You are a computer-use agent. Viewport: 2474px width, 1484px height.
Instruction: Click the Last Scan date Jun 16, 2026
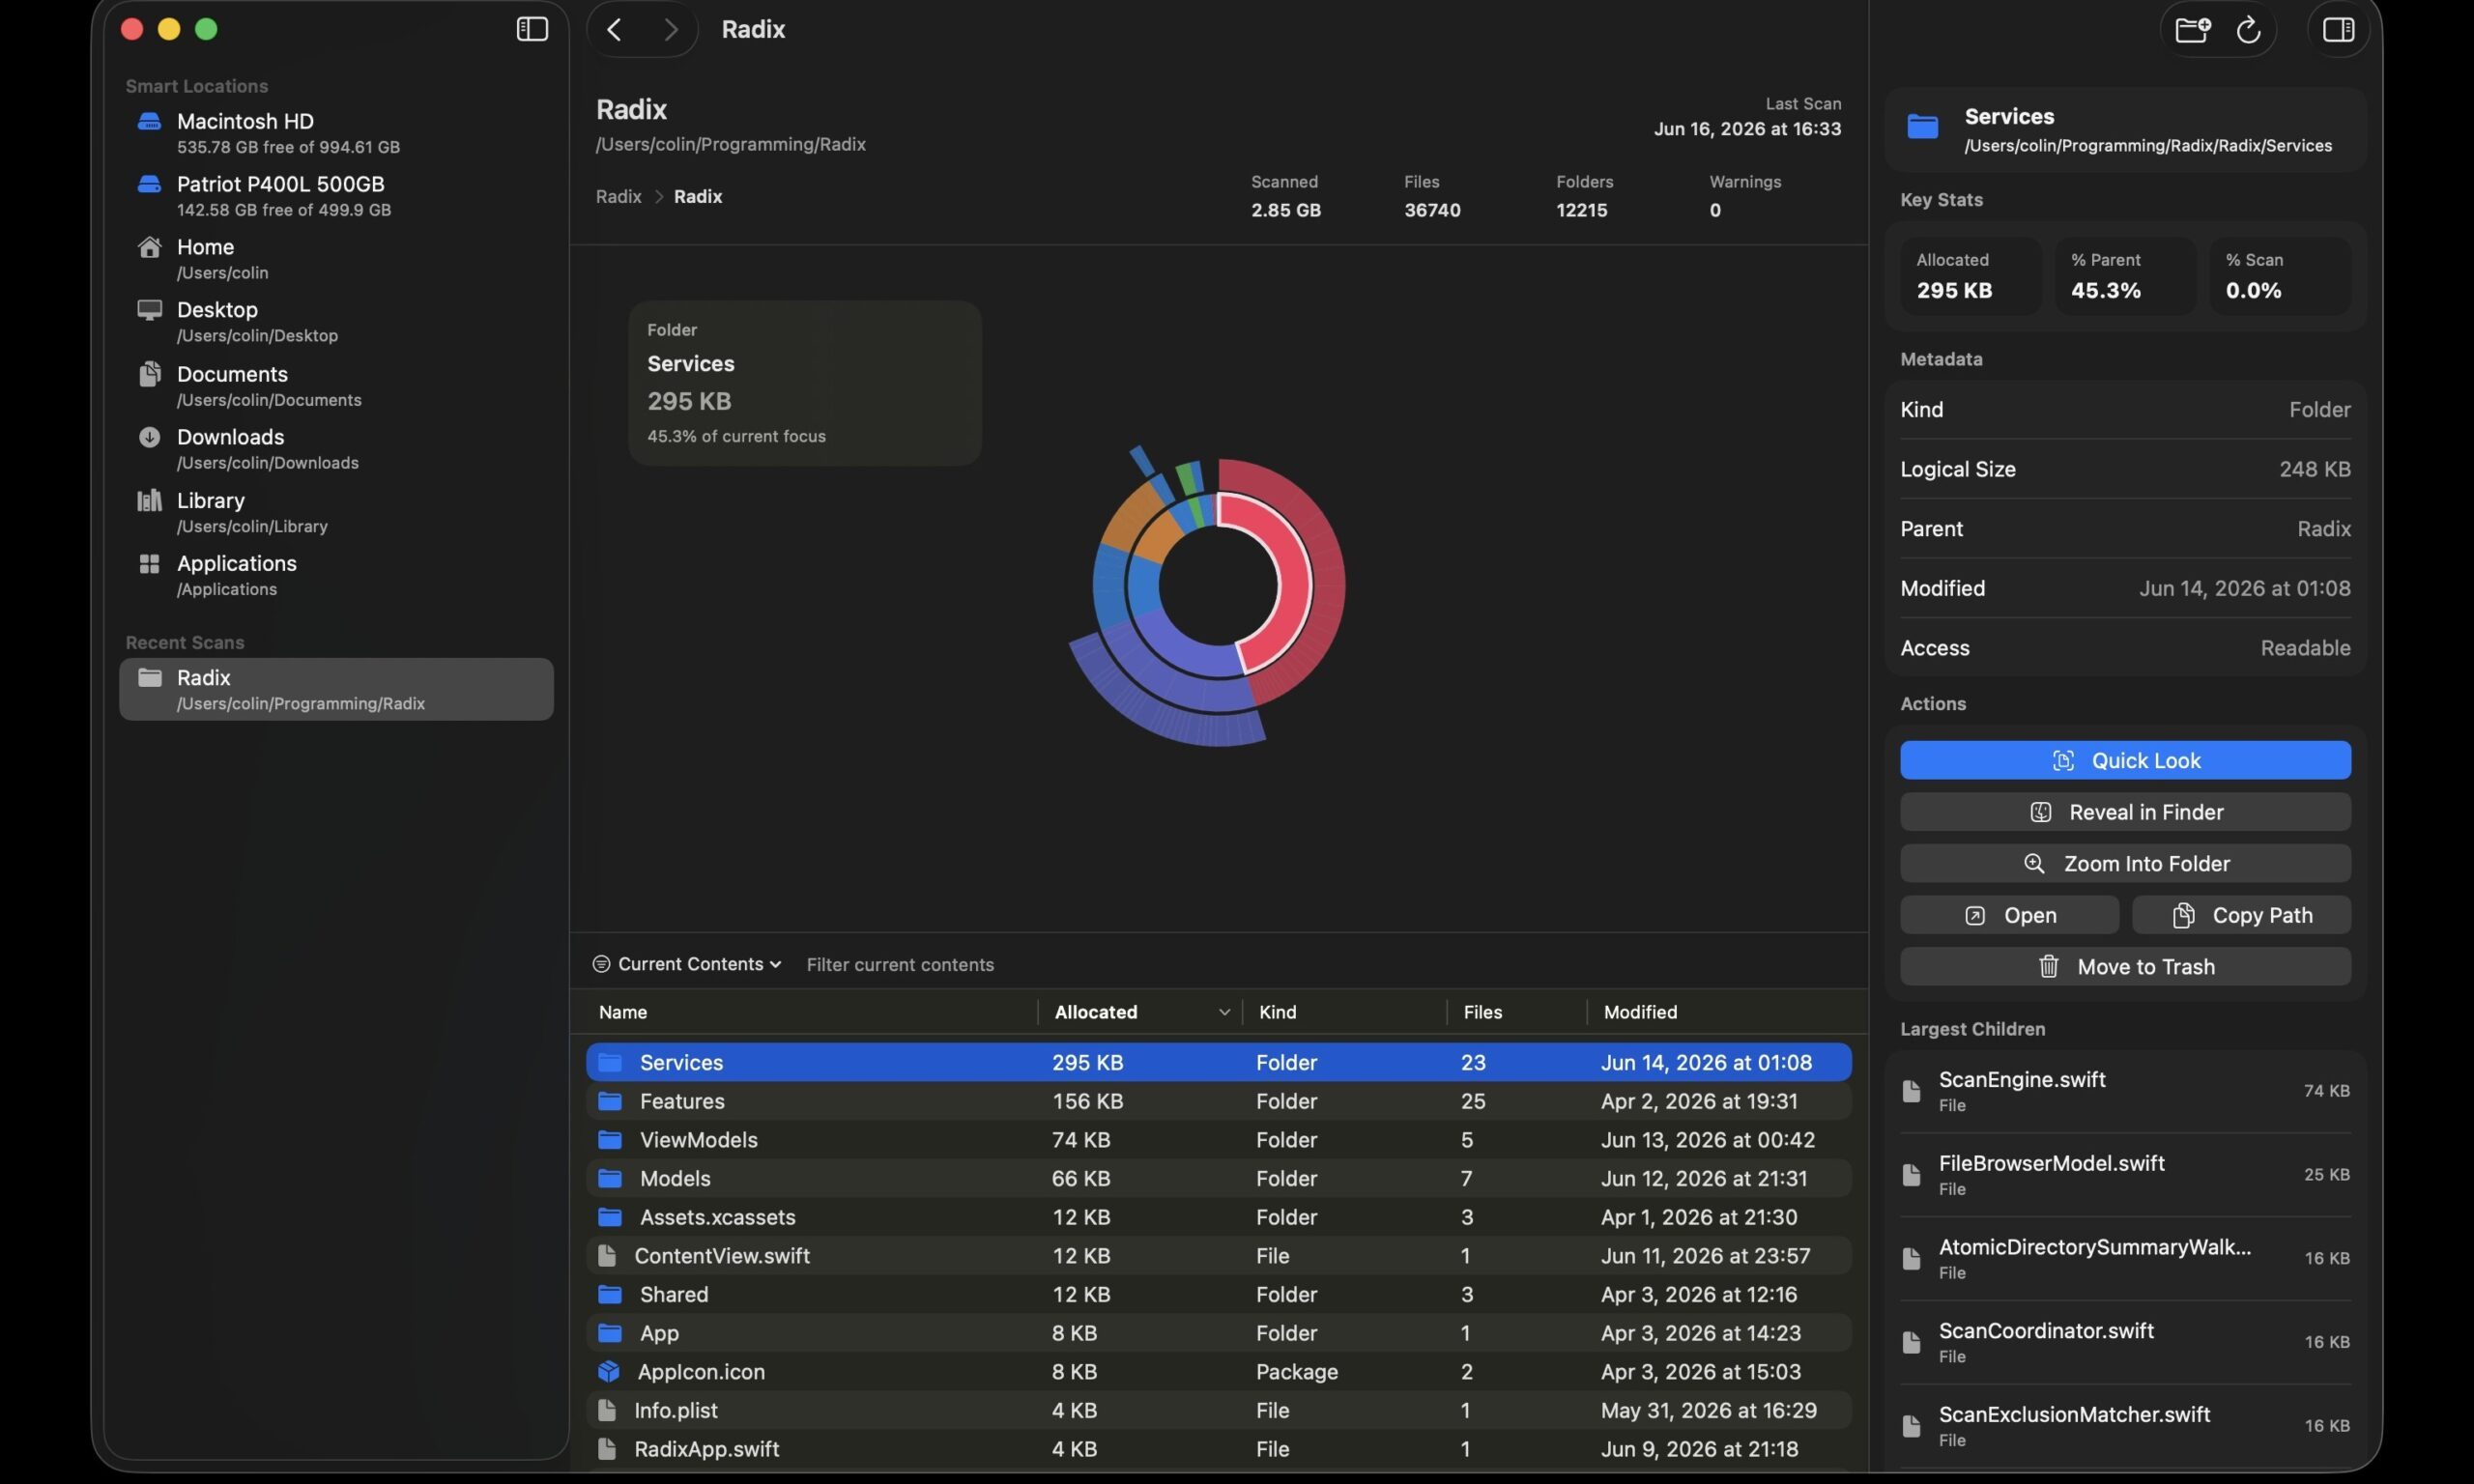coord(1747,129)
